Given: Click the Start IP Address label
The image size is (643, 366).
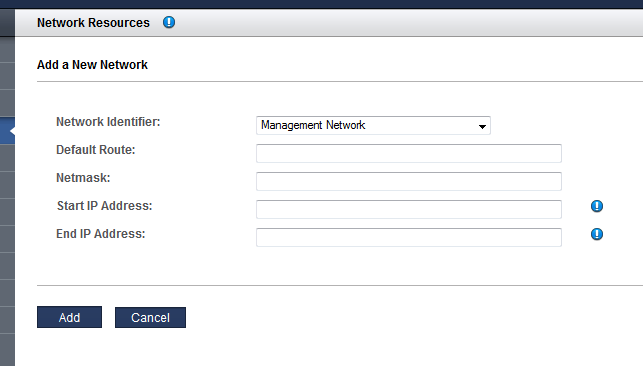Looking at the screenshot, I should pos(105,206).
